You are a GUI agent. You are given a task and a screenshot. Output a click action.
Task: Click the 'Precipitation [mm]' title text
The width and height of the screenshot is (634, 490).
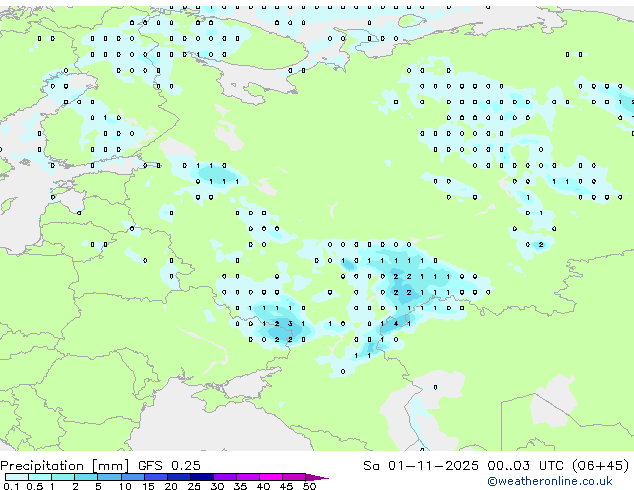click(x=65, y=466)
